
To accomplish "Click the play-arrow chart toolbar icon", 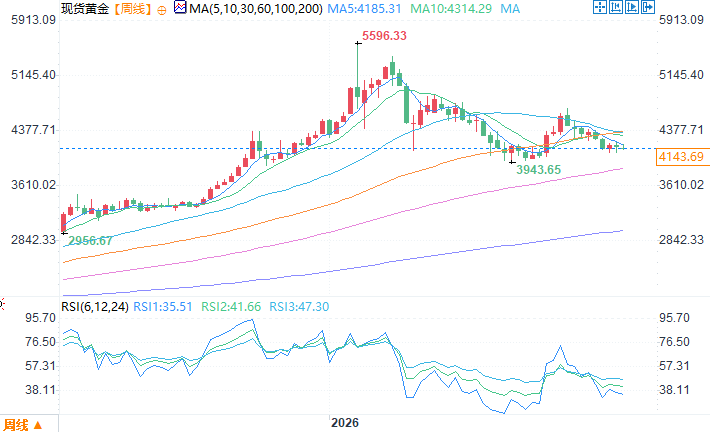I will 632,7.
